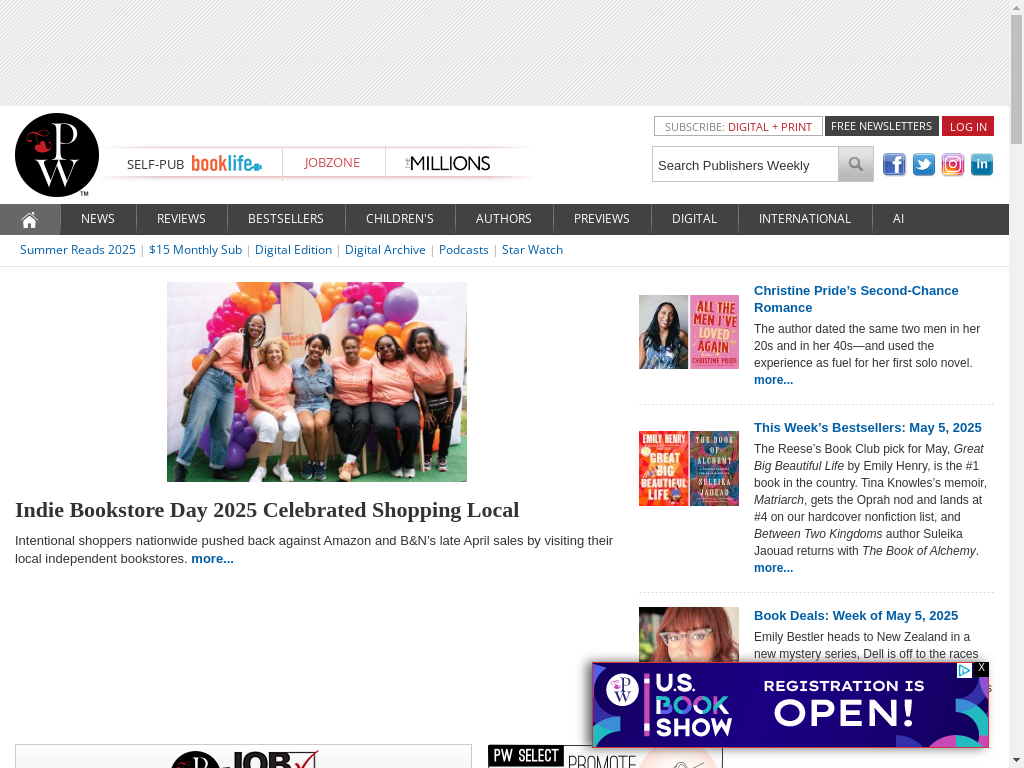Click Christine Pride portrait thumbnail
The width and height of the screenshot is (1024, 768).
tap(664, 332)
